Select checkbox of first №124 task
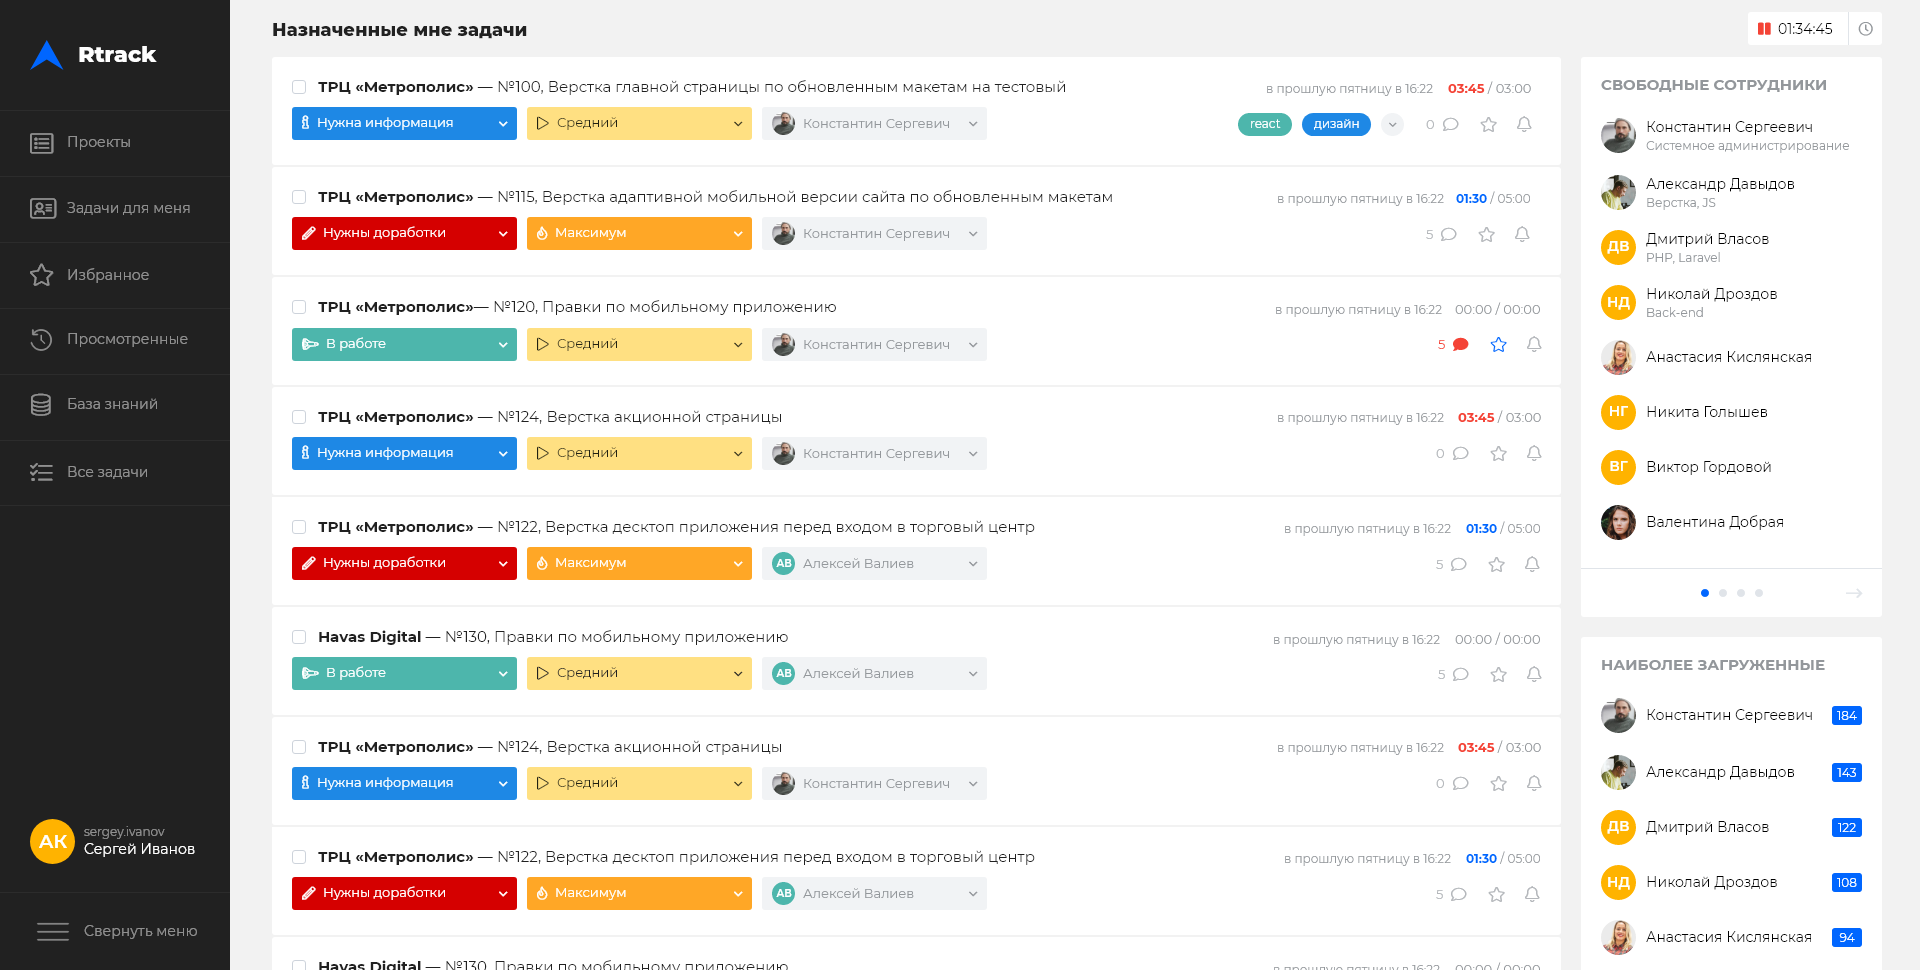The height and width of the screenshot is (970, 1920). point(299,417)
